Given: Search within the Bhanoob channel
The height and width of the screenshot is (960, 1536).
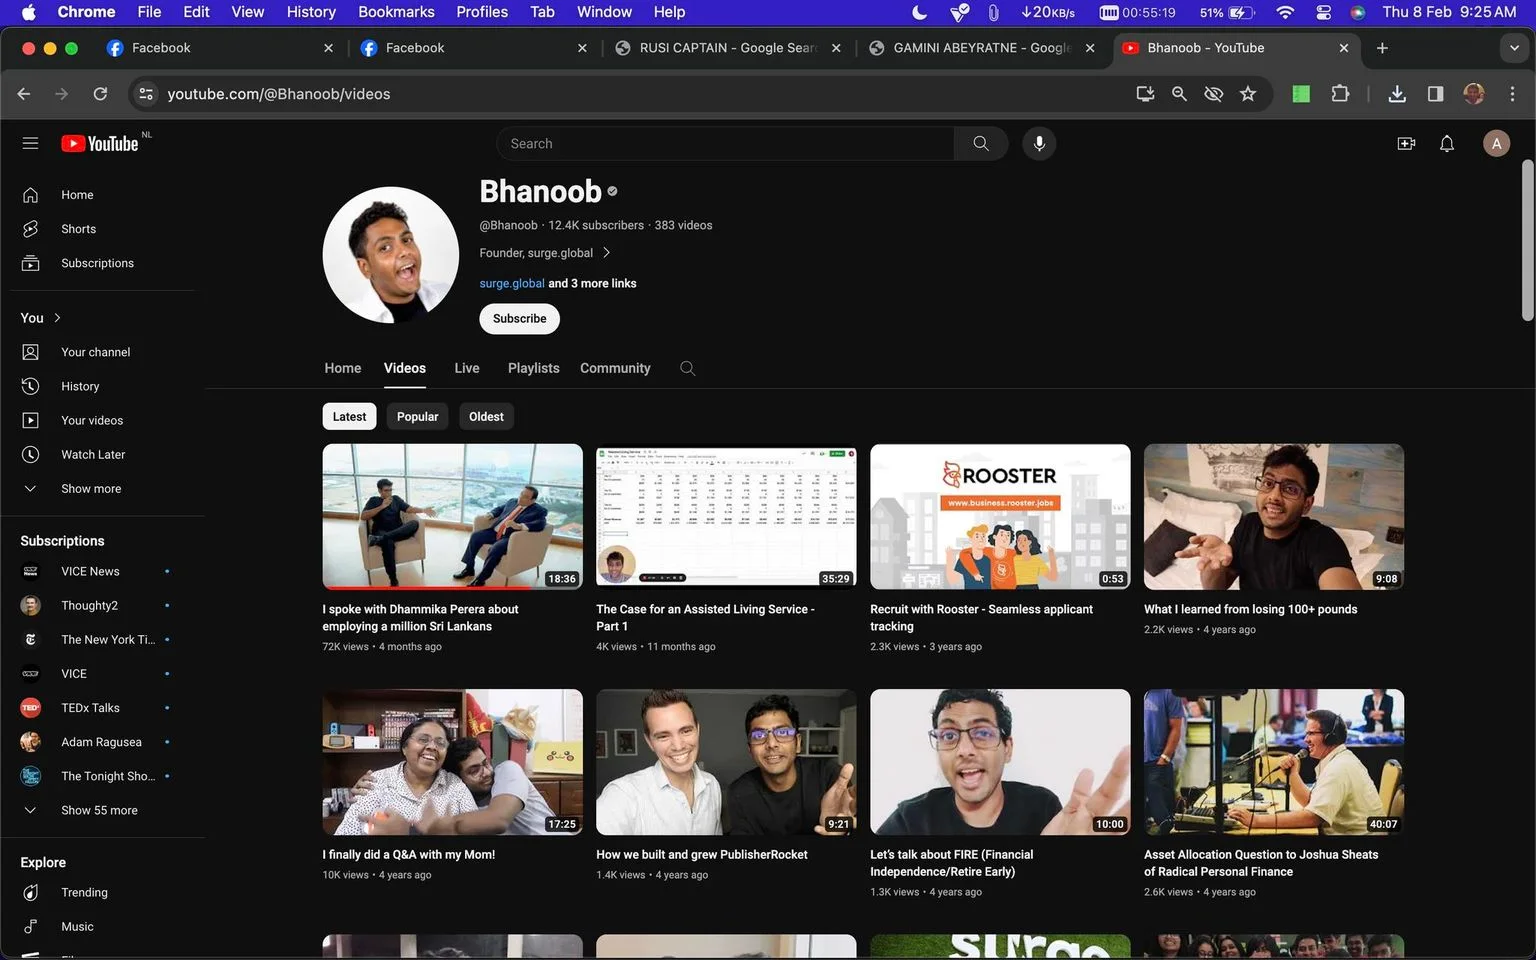Looking at the screenshot, I should click(687, 368).
